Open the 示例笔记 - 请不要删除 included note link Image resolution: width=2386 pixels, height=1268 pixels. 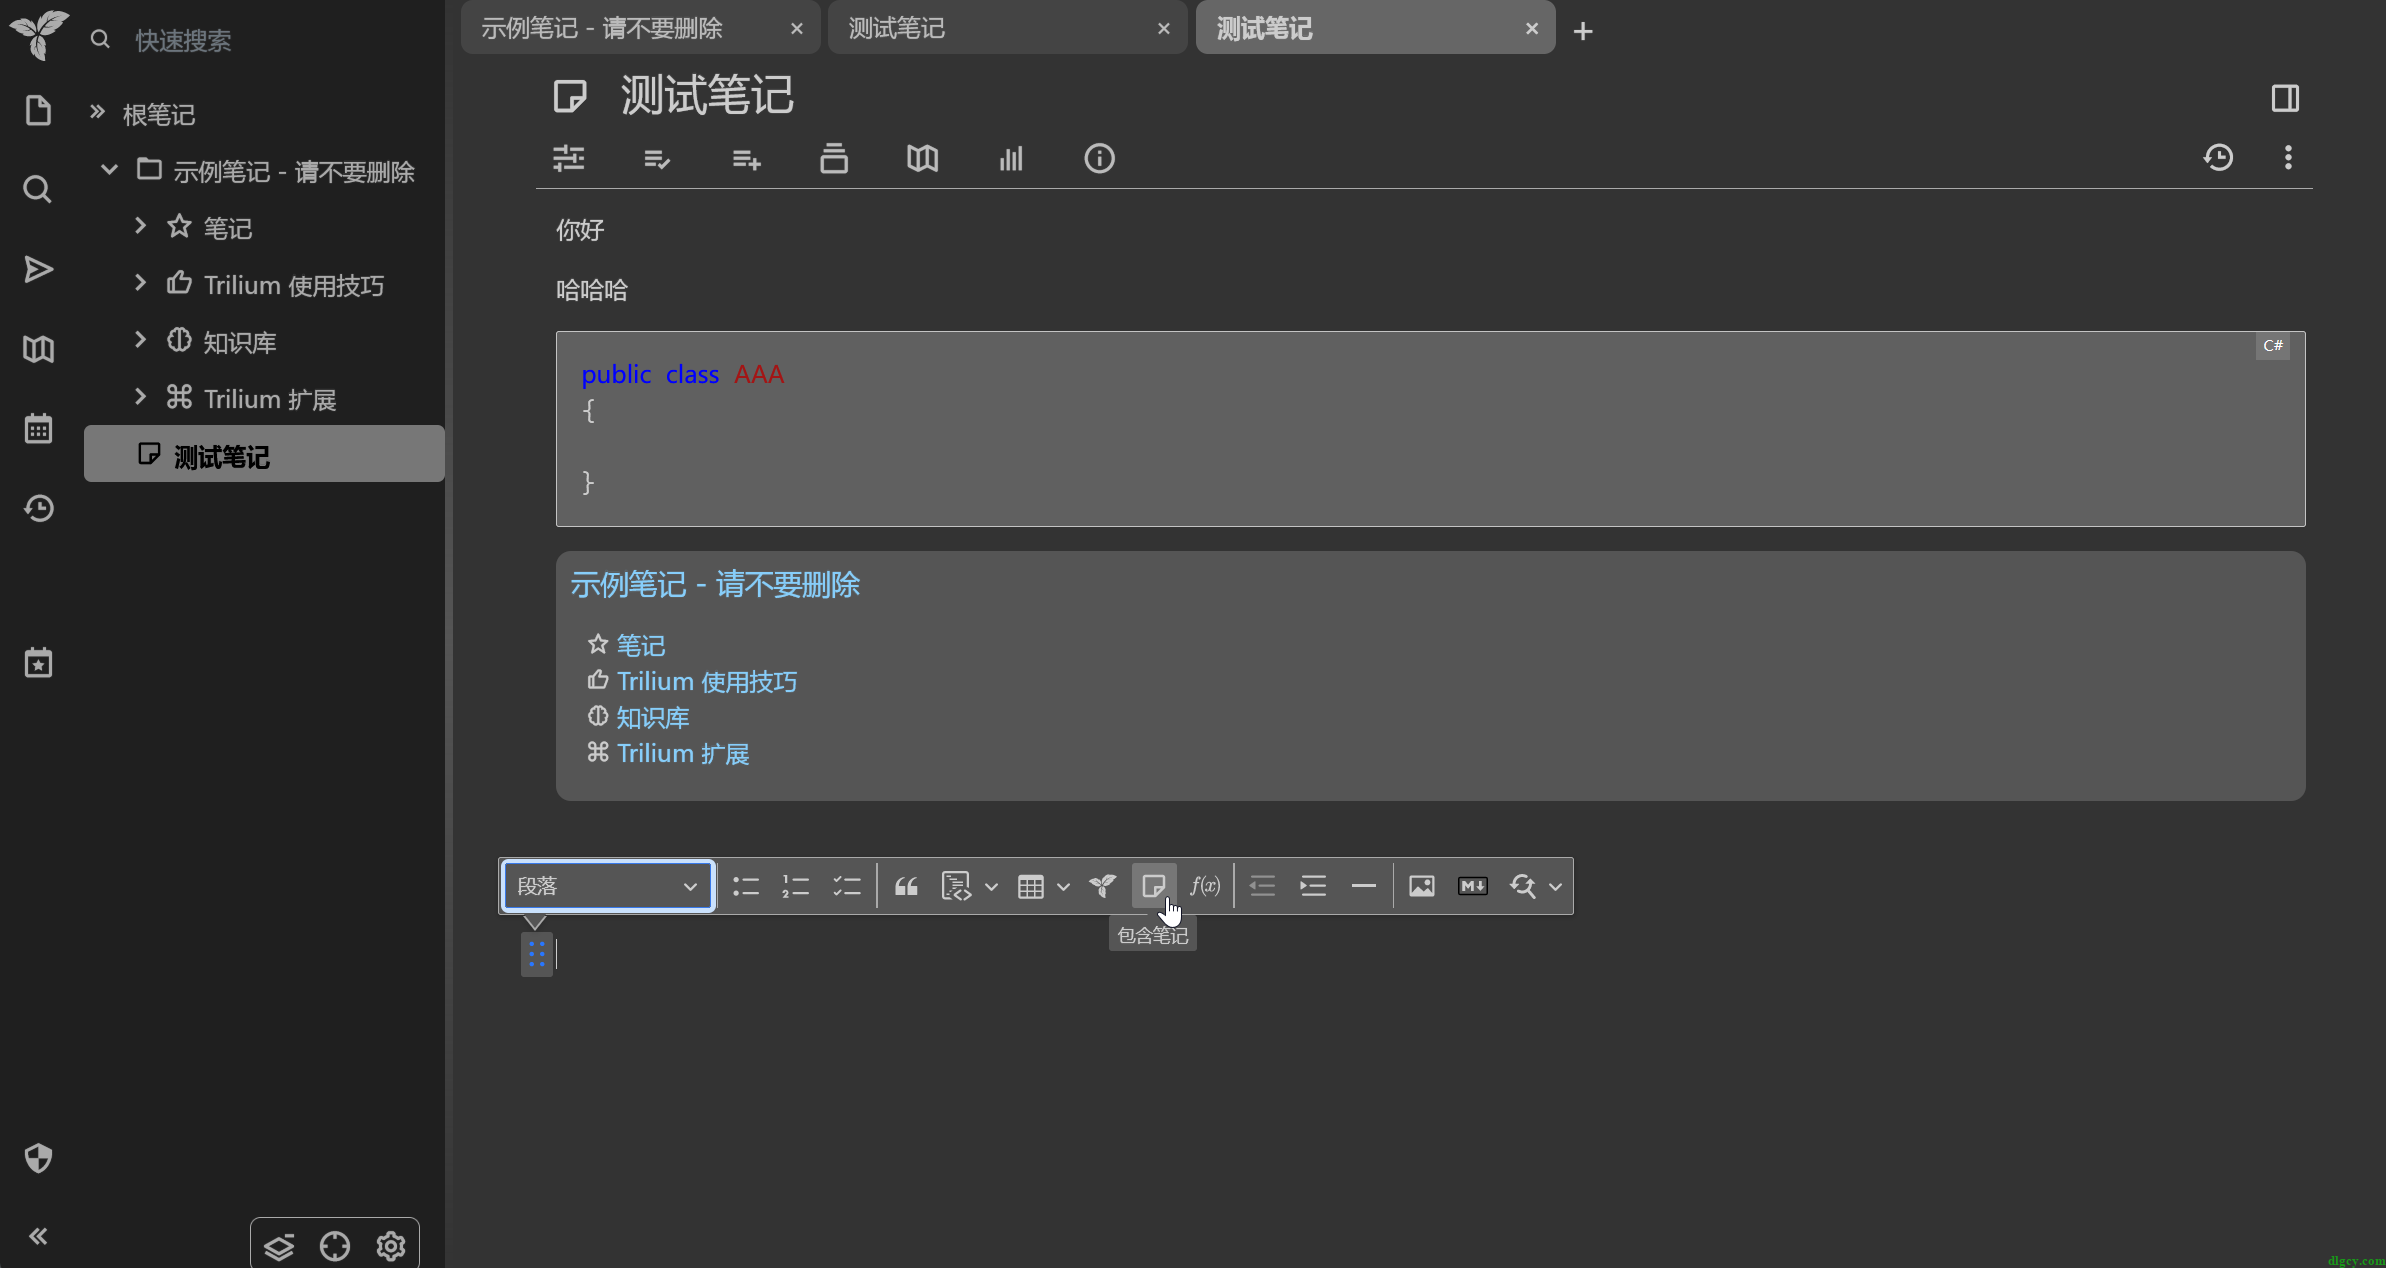[x=715, y=584]
